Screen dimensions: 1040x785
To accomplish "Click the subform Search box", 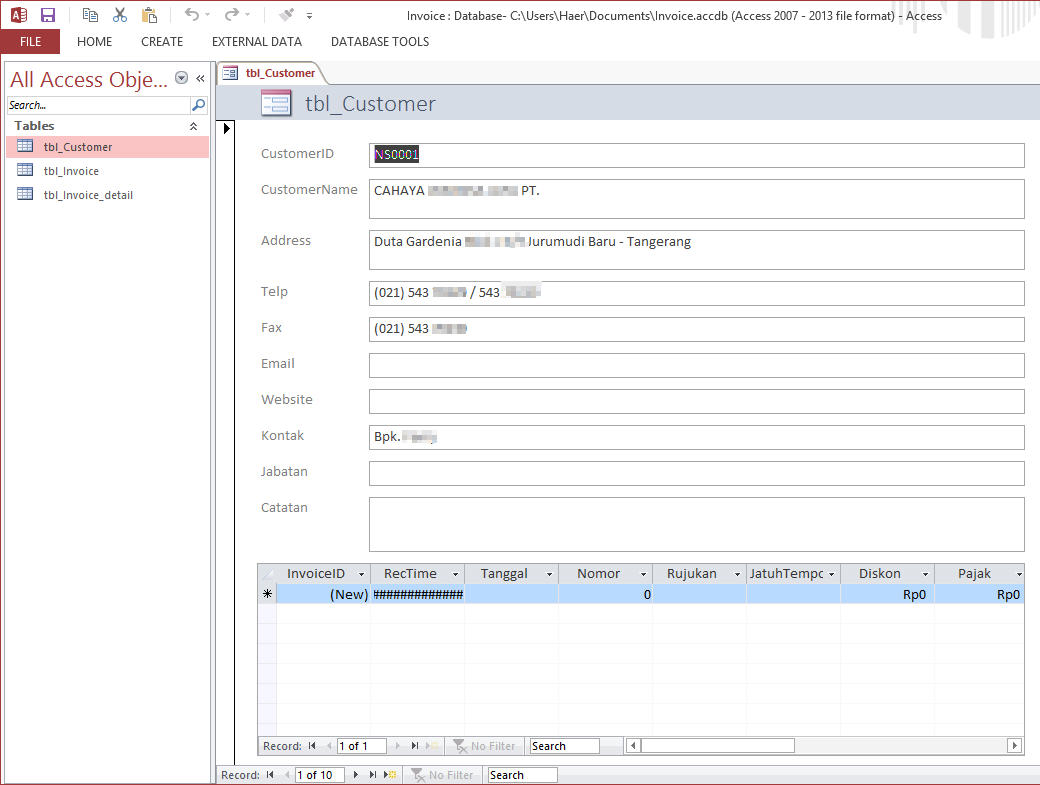I will 564,746.
